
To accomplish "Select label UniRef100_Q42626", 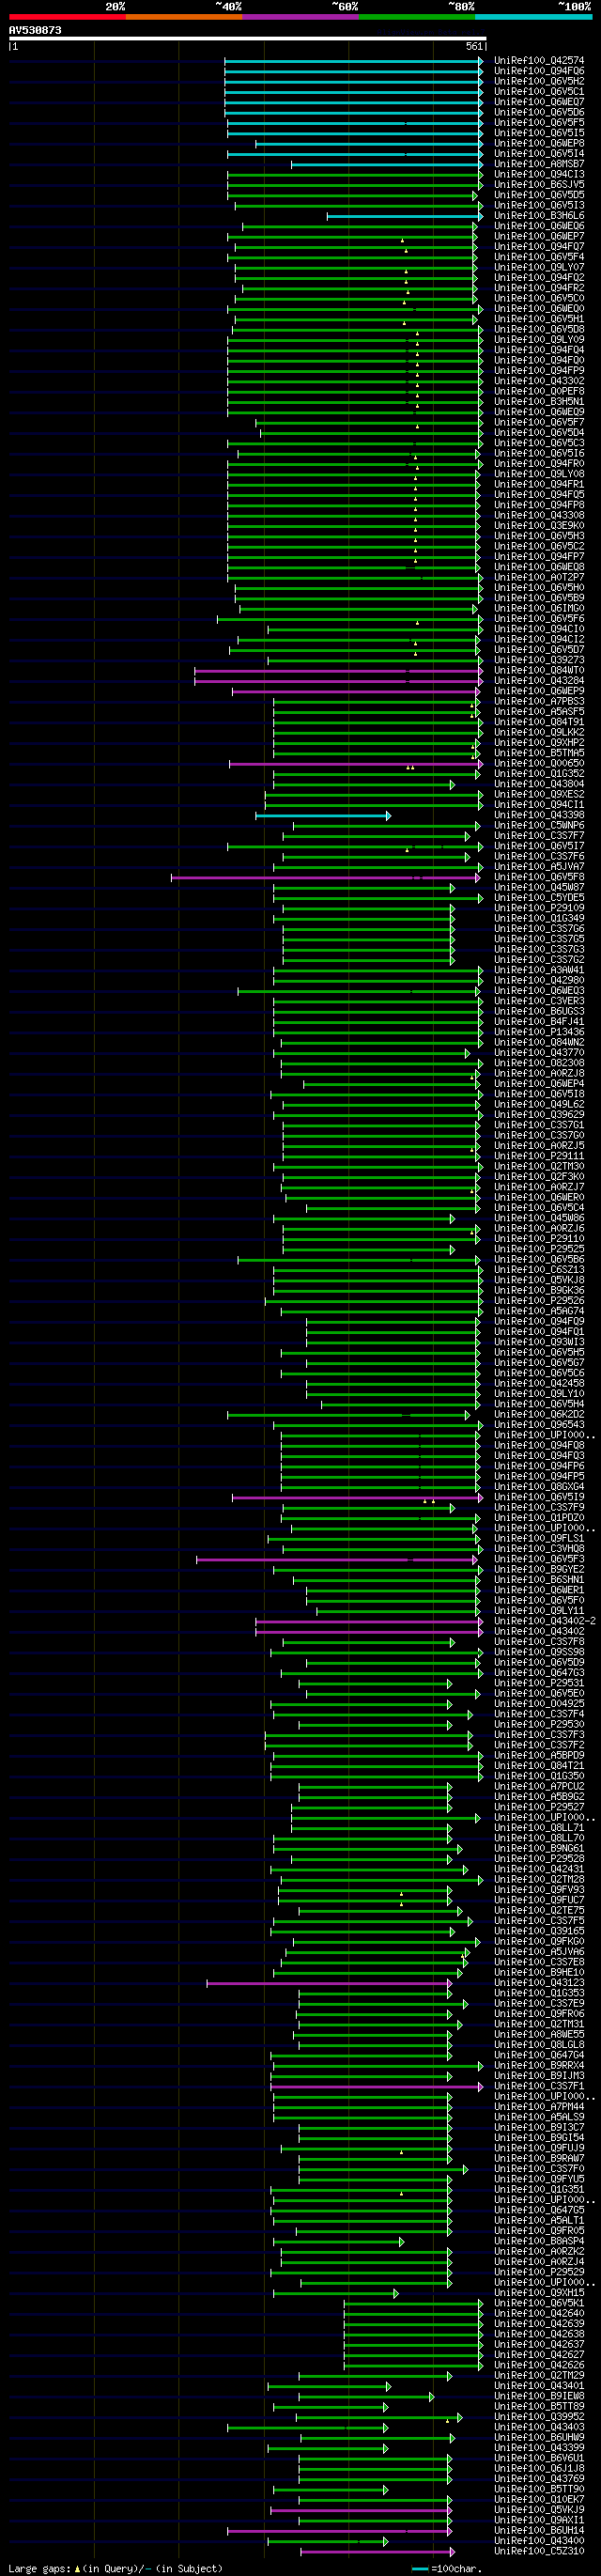I will coord(539,2366).
